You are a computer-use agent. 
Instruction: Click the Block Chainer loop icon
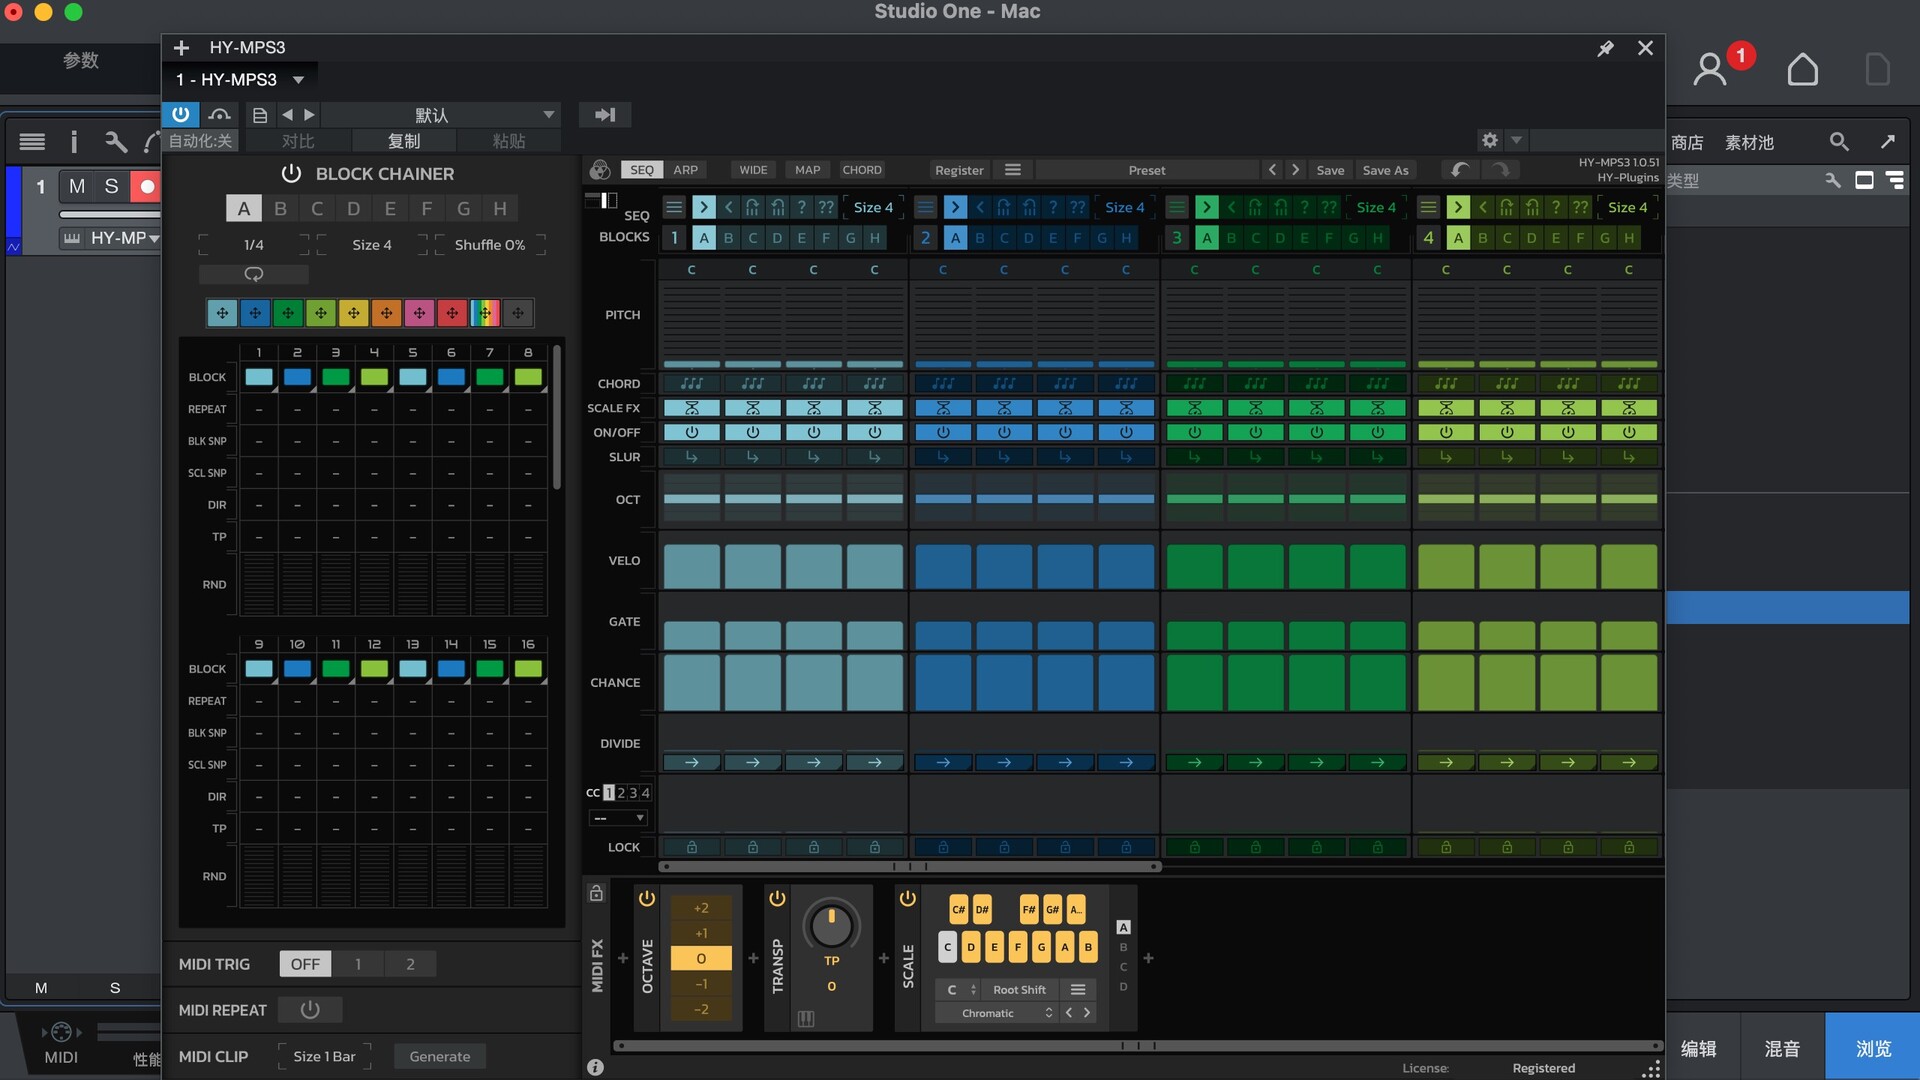(254, 273)
